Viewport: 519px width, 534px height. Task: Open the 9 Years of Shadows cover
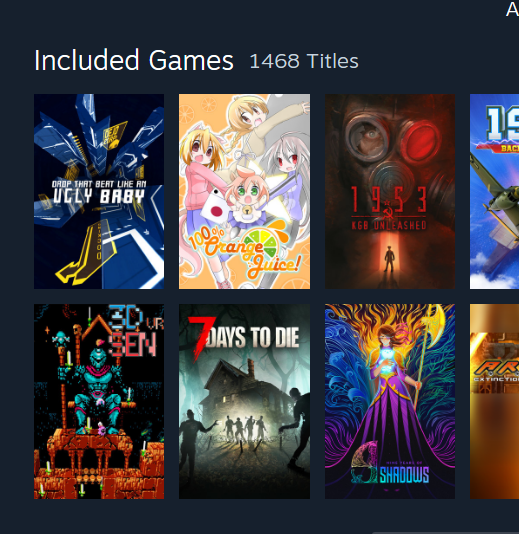(390, 402)
